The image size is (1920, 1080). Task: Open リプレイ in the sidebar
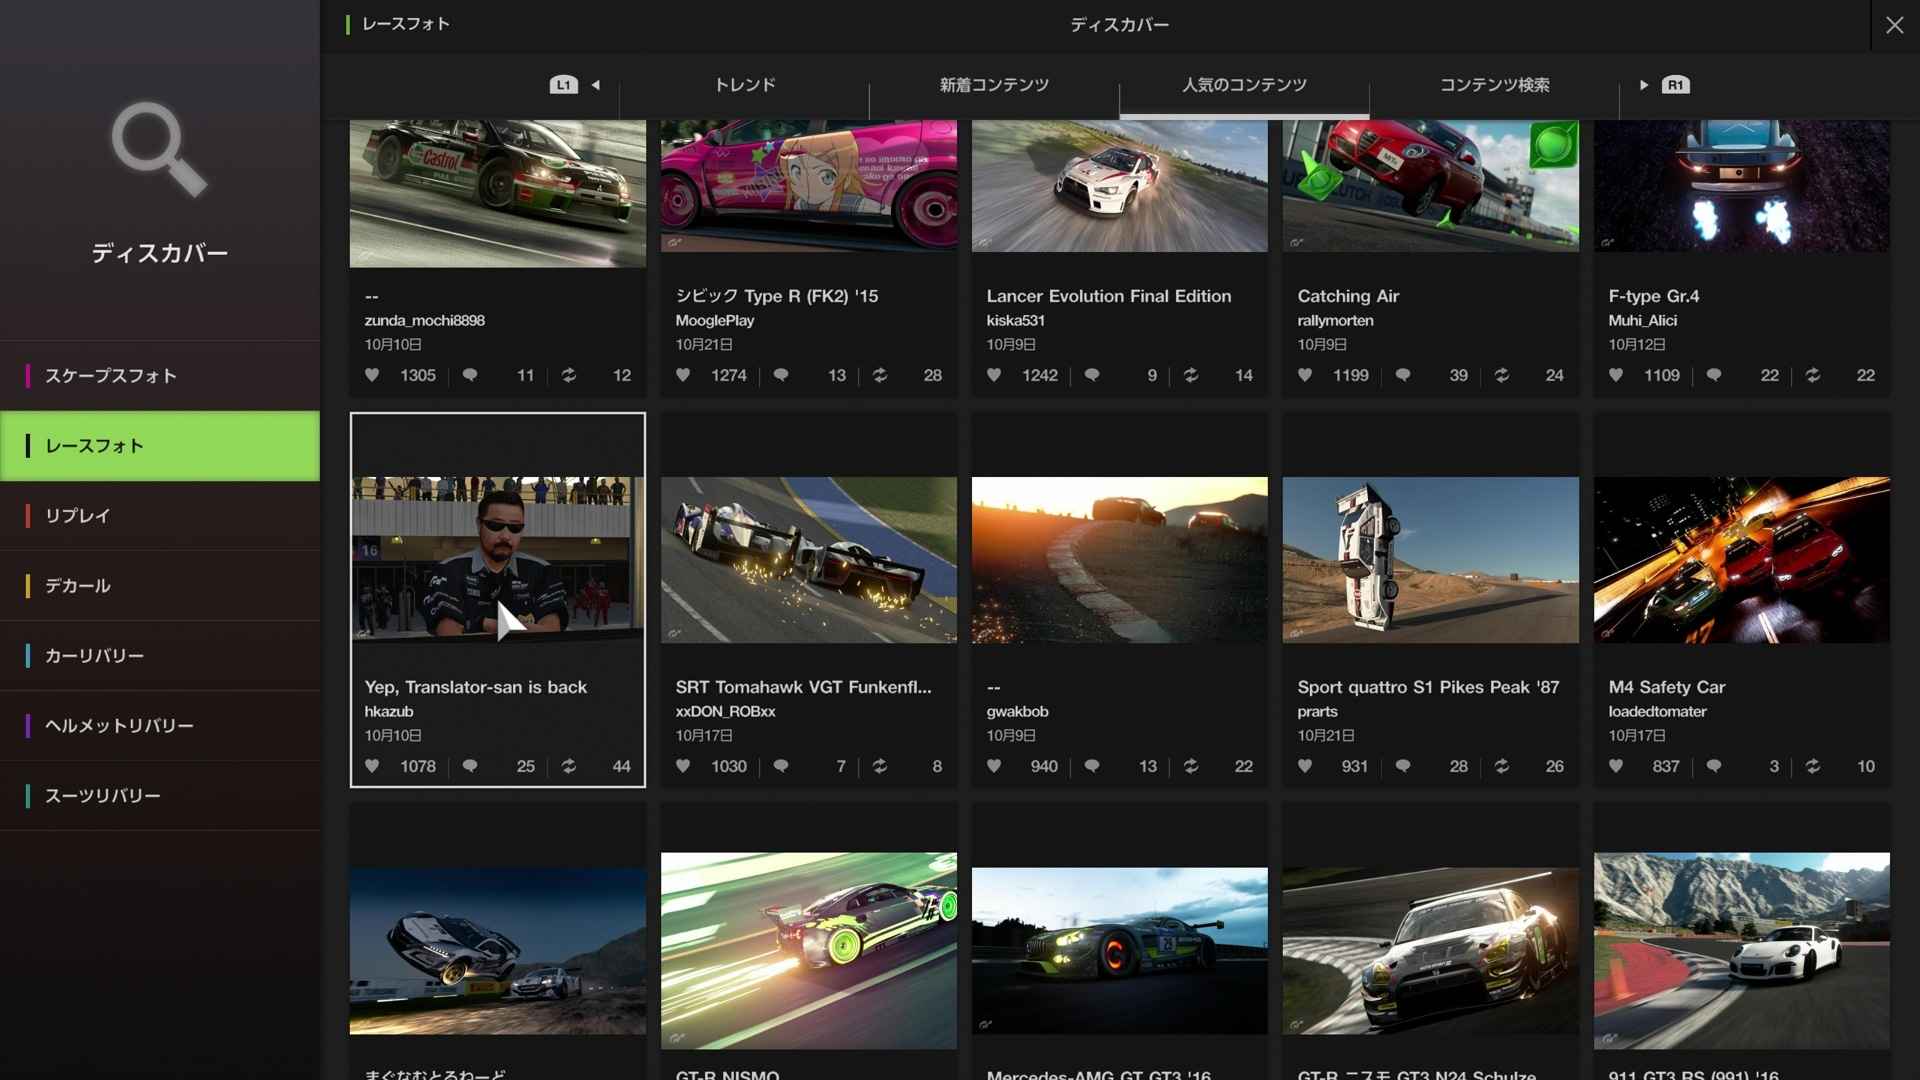tap(160, 516)
